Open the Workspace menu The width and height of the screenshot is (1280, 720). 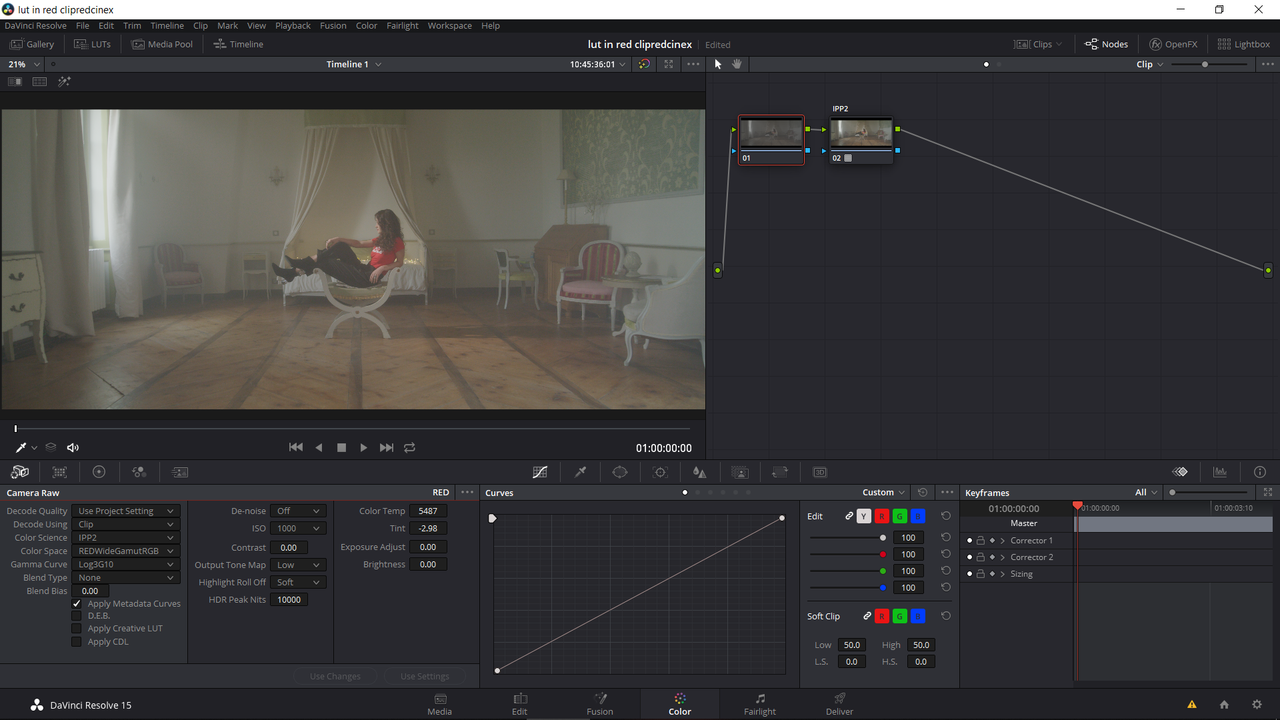449,26
